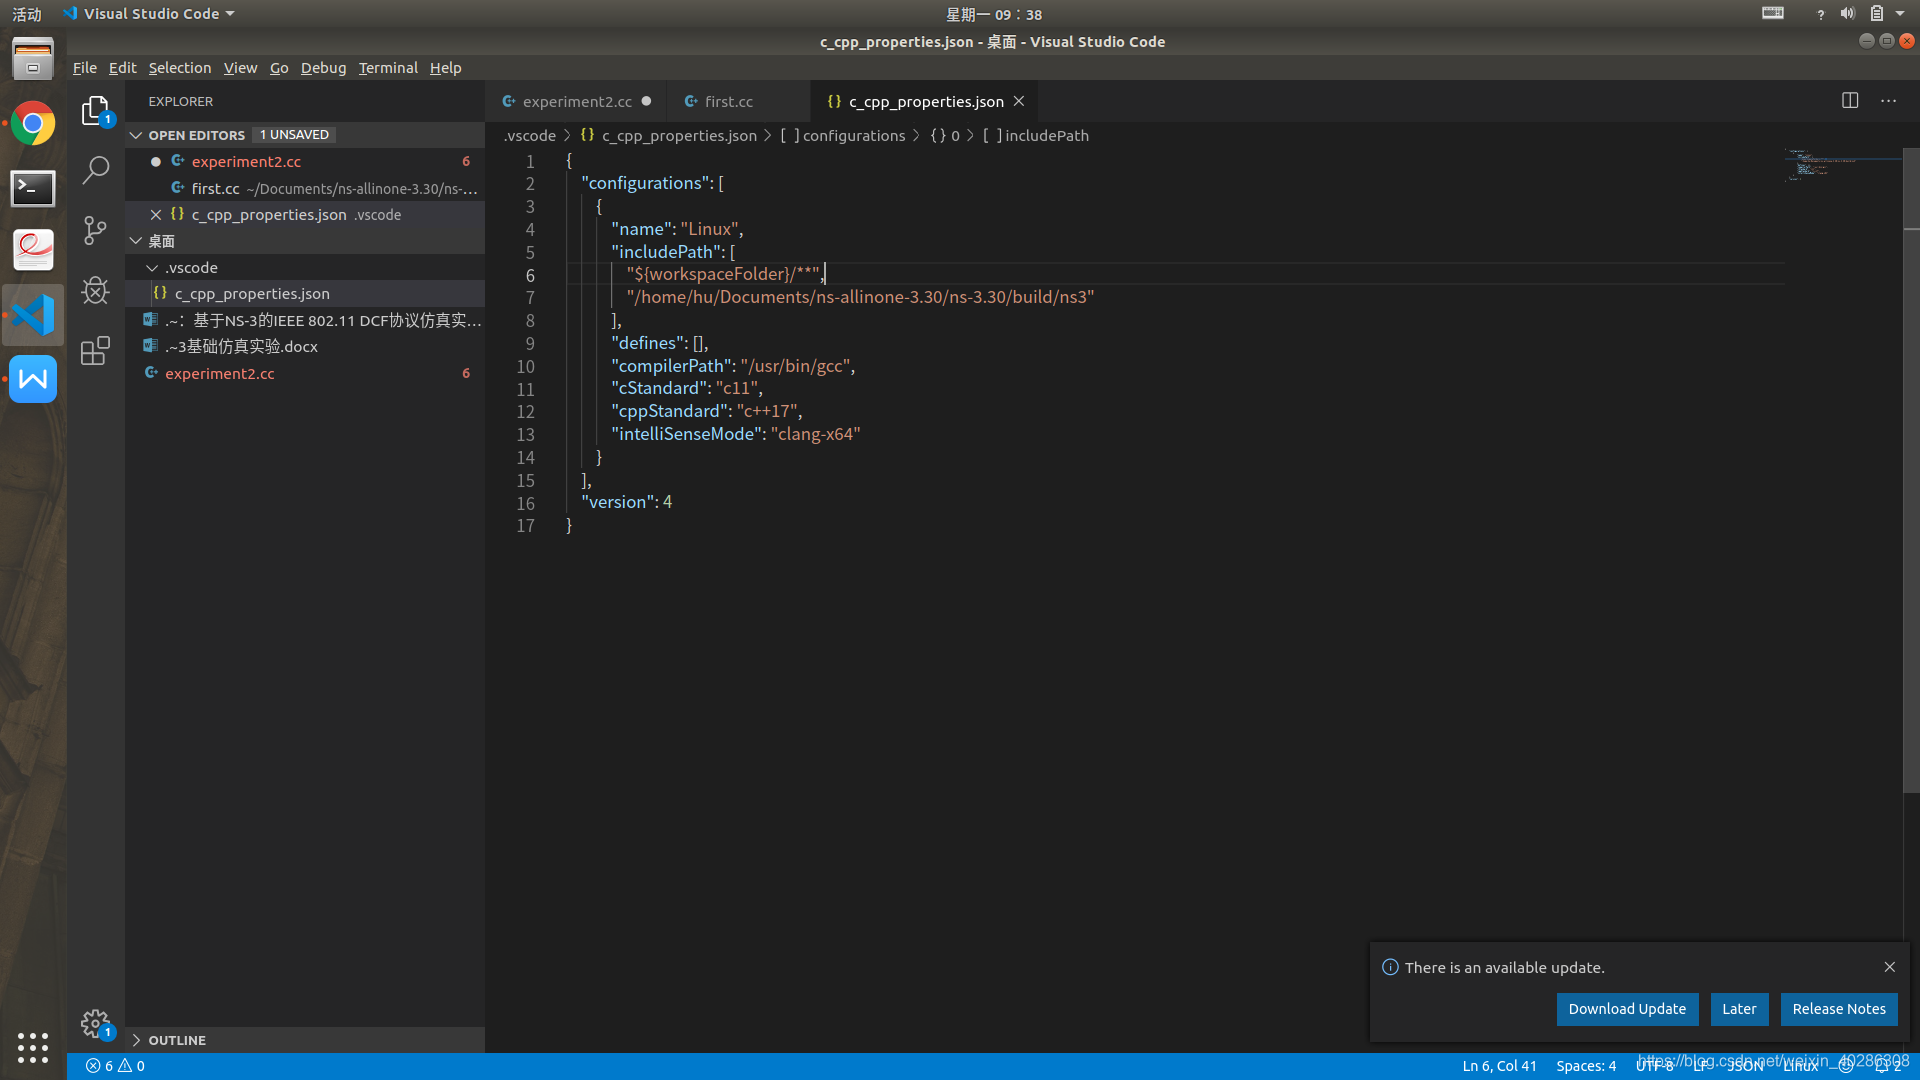
Task: Launch Google Chrome from the dock
Action: pos(33,124)
